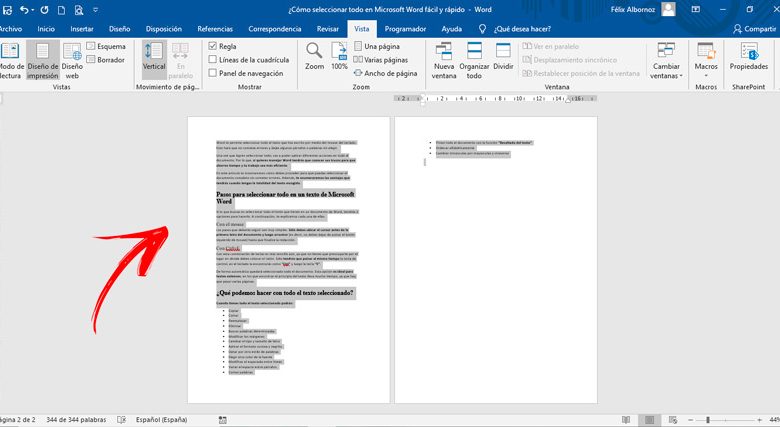Click the Compartir share button

pyautogui.click(x=754, y=29)
